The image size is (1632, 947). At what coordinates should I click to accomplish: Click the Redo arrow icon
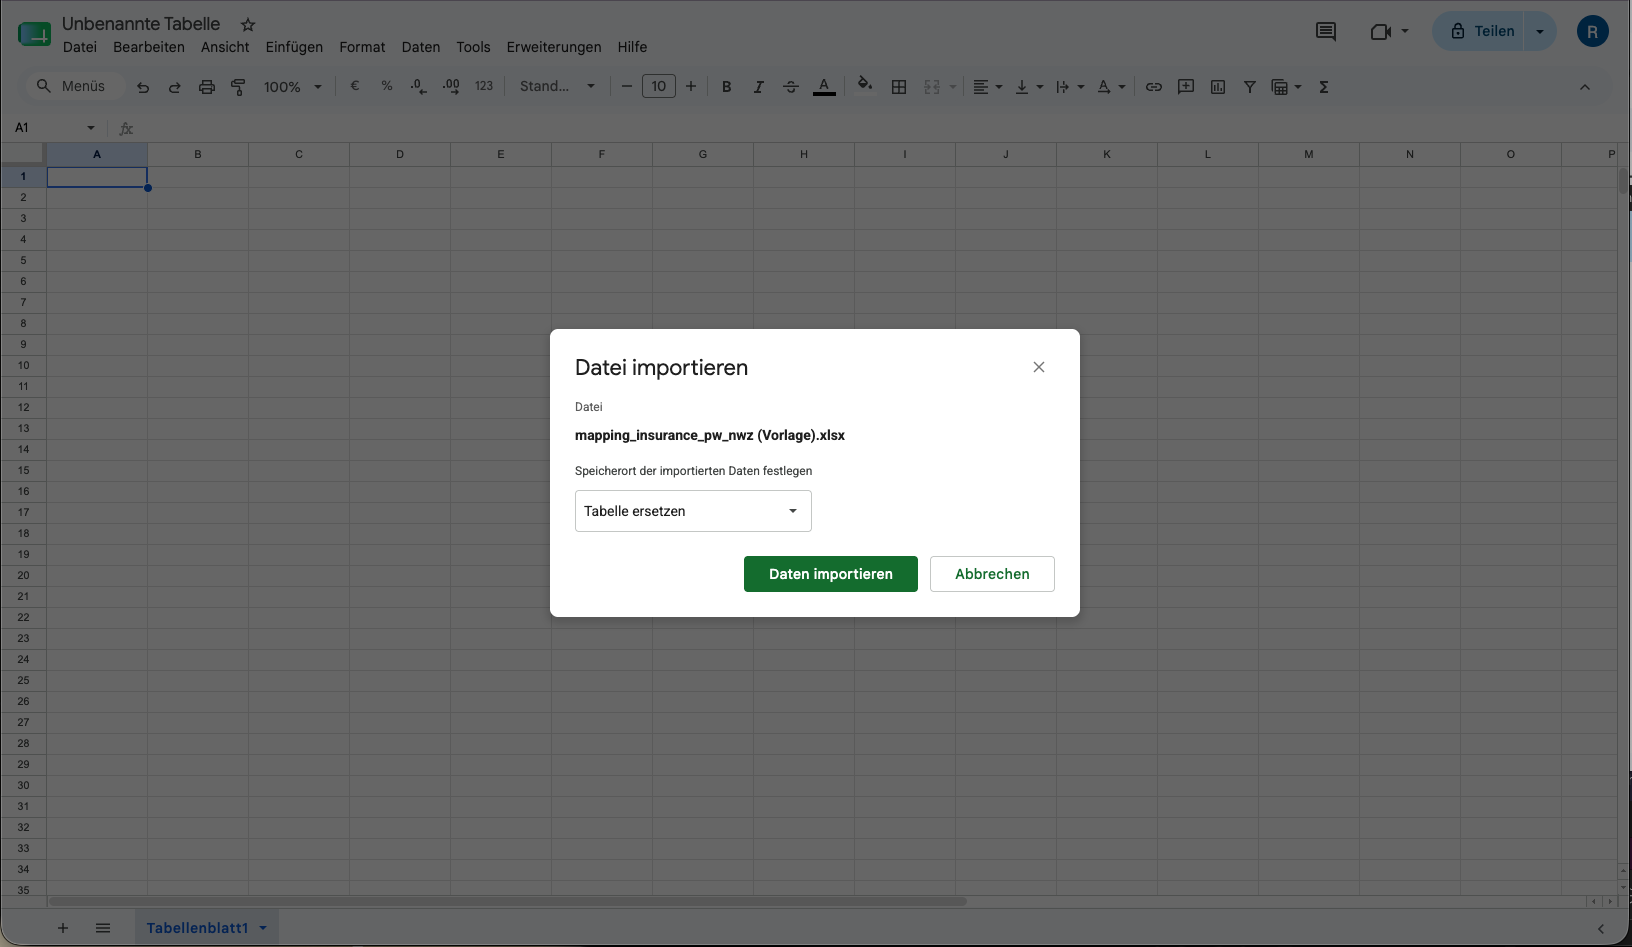(x=175, y=87)
